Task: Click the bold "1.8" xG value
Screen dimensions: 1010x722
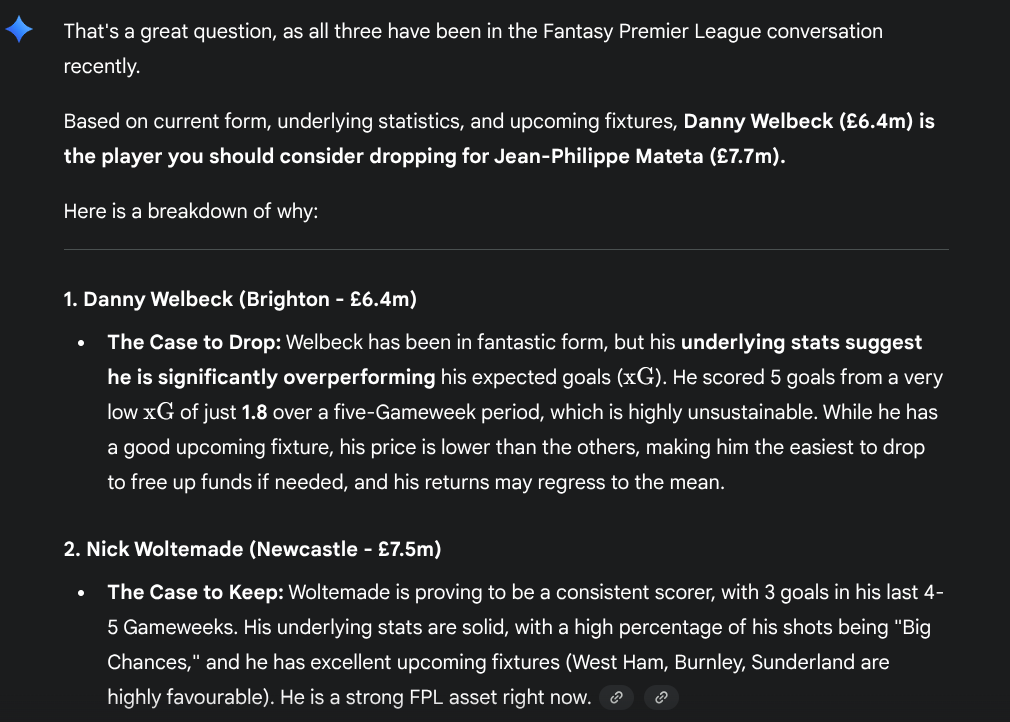Action: click(x=255, y=412)
